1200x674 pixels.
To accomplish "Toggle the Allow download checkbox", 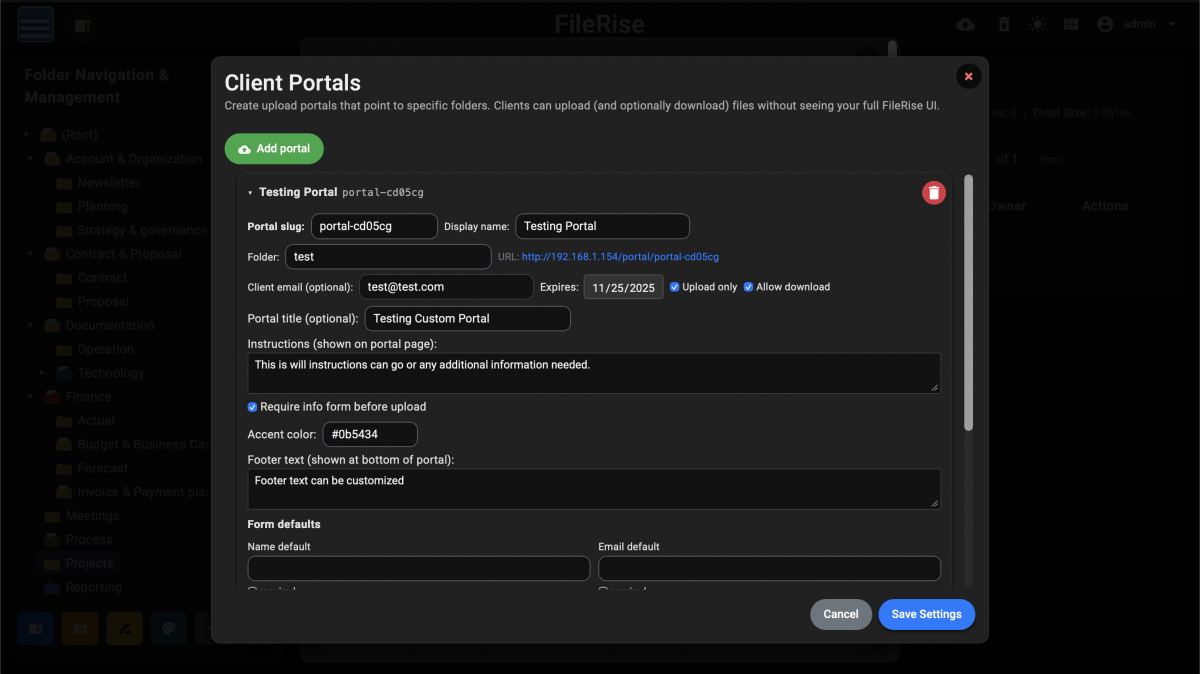I will pyautogui.click(x=748, y=287).
